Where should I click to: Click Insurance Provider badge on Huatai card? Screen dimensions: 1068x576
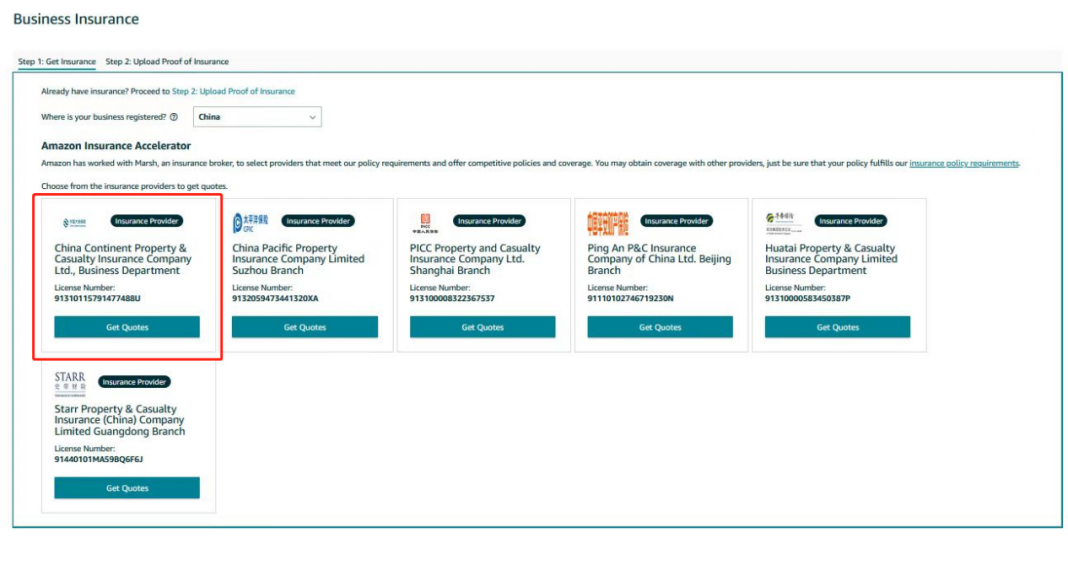tap(851, 221)
